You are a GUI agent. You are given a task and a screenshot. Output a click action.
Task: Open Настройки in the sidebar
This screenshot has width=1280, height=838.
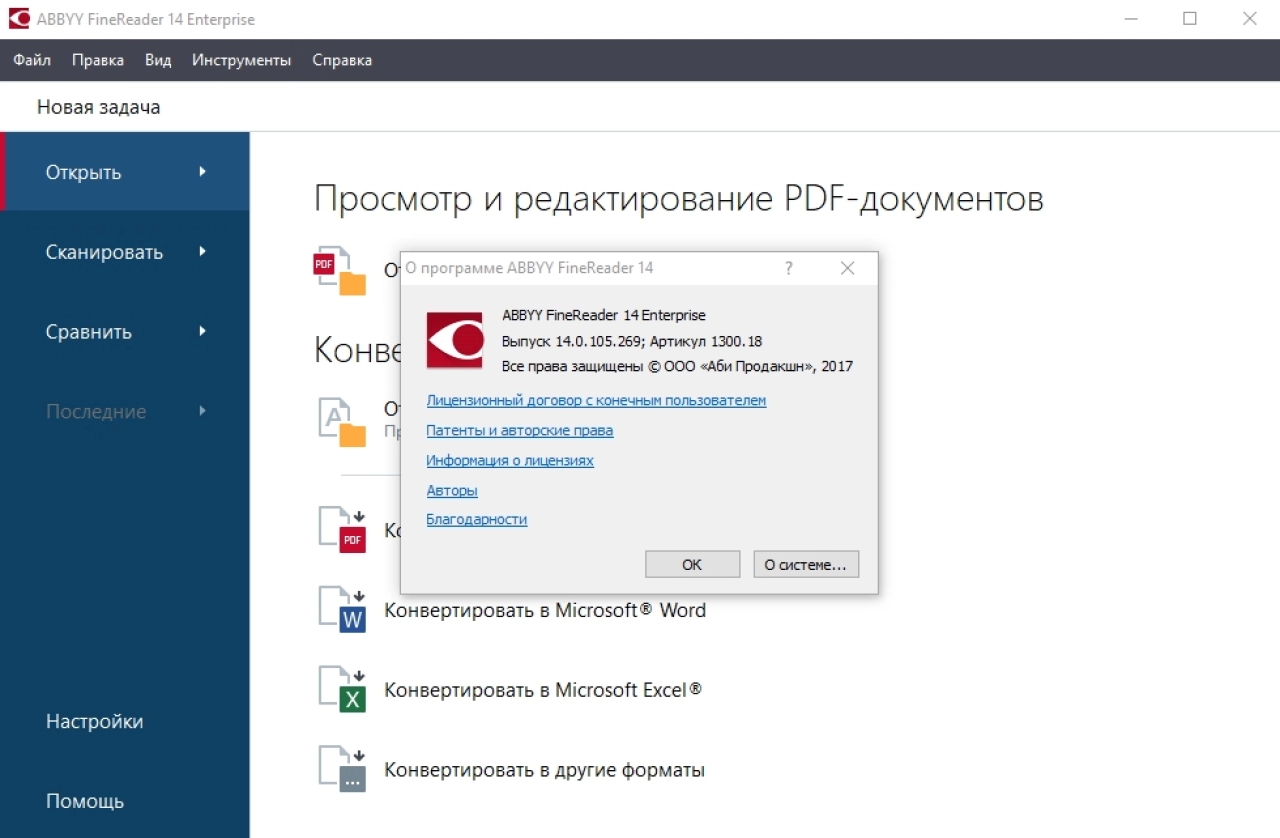pos(94,721)
